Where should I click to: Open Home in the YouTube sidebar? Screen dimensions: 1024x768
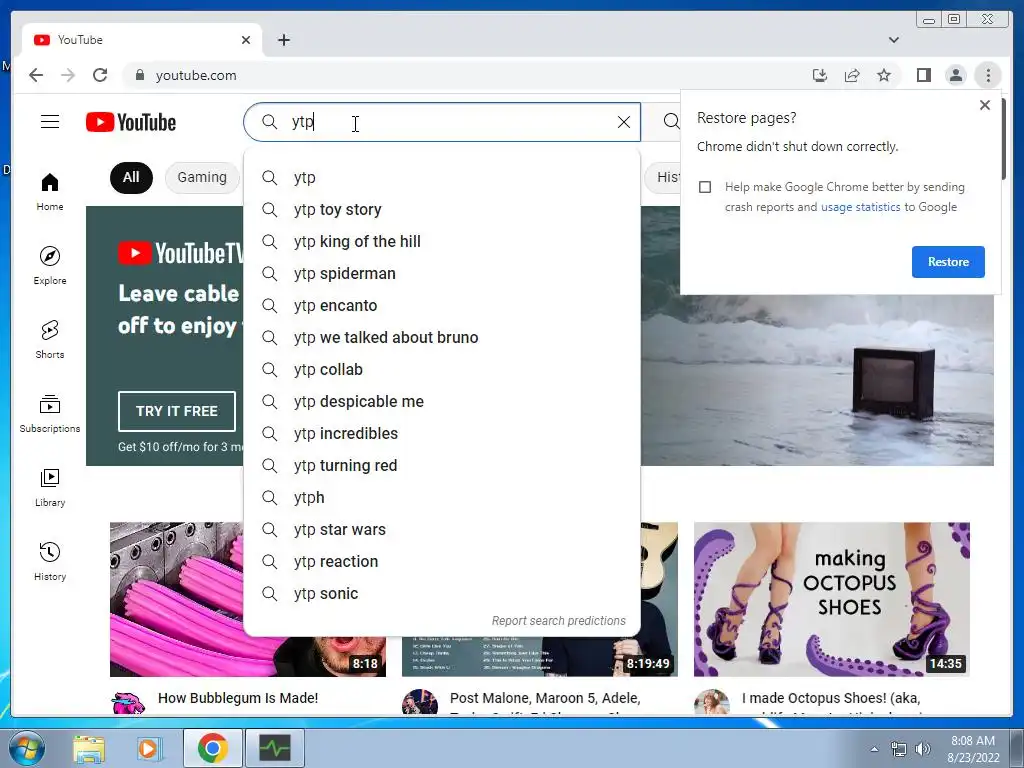point(50,191)
